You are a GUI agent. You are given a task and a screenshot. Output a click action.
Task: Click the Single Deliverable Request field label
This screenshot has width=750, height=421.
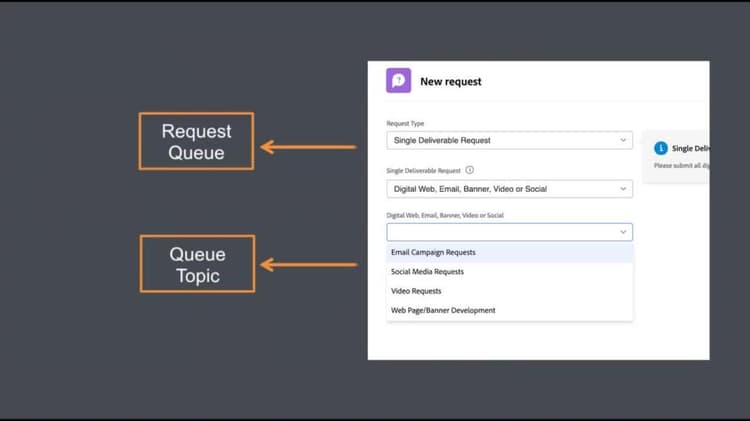[423, 171]
